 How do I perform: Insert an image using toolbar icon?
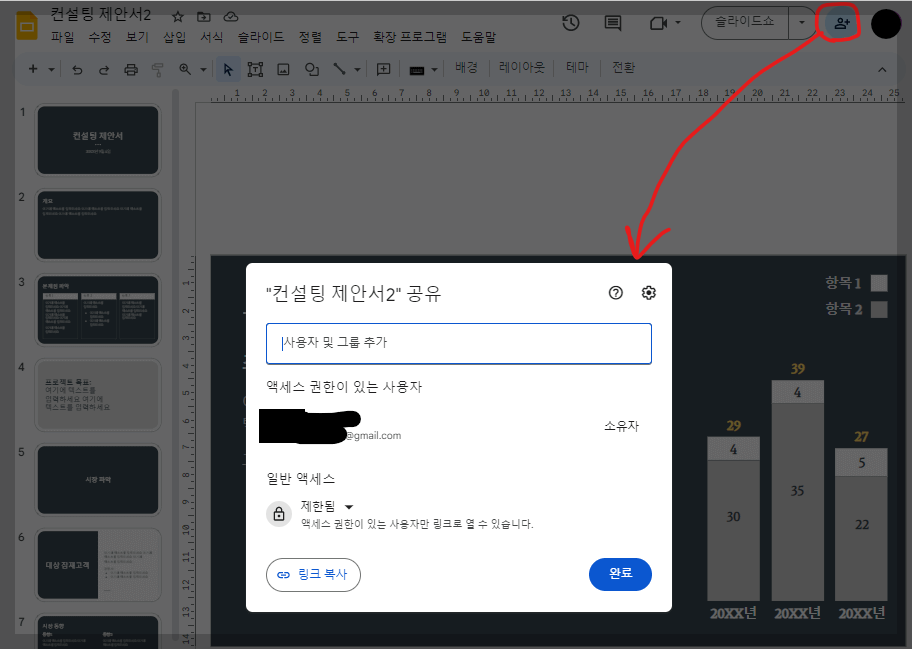[x=283, y=70]
